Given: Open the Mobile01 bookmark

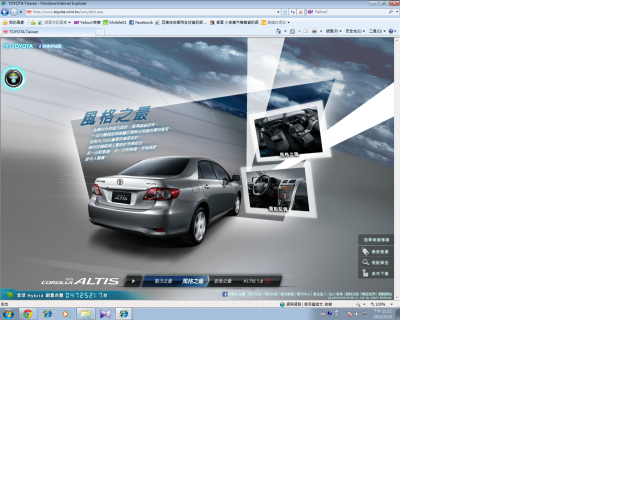Looking at the screenshot, I should click(115, 22).
